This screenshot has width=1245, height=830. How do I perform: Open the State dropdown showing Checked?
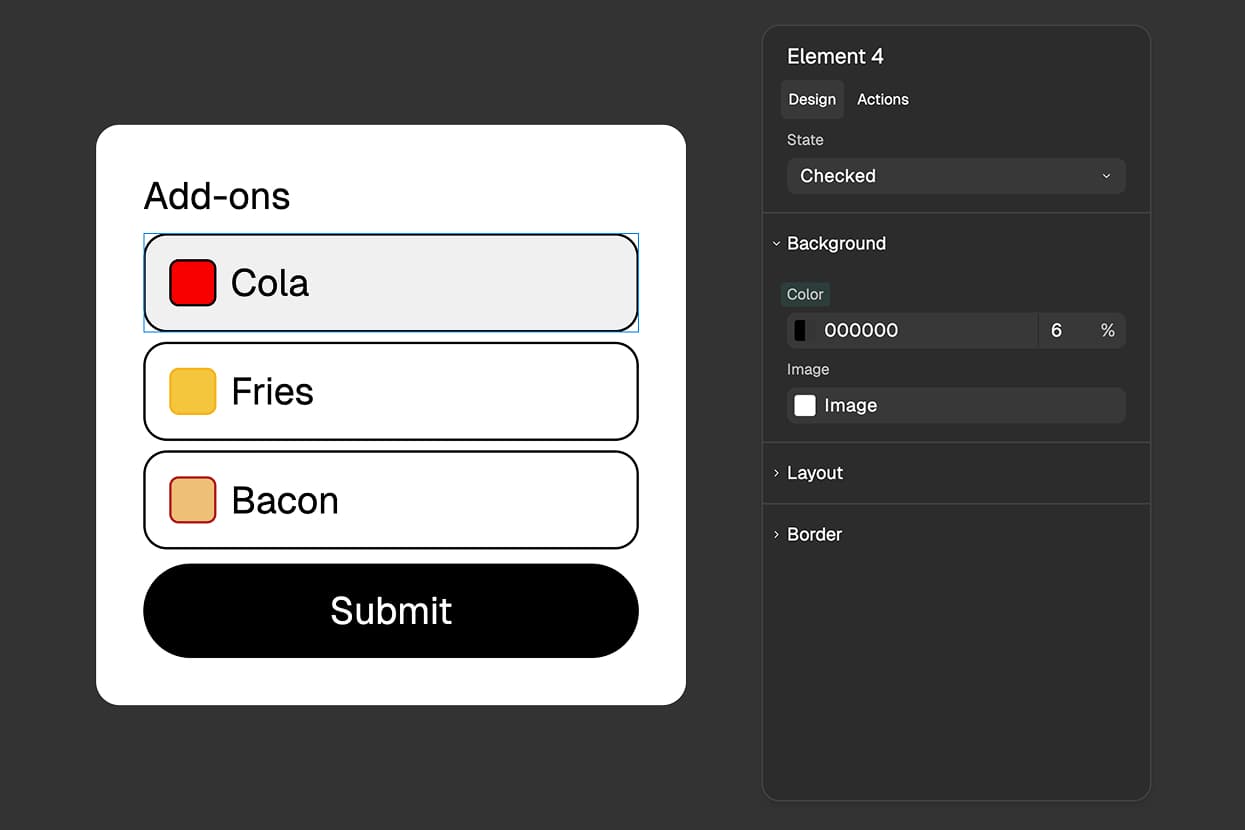coord(955,176)
